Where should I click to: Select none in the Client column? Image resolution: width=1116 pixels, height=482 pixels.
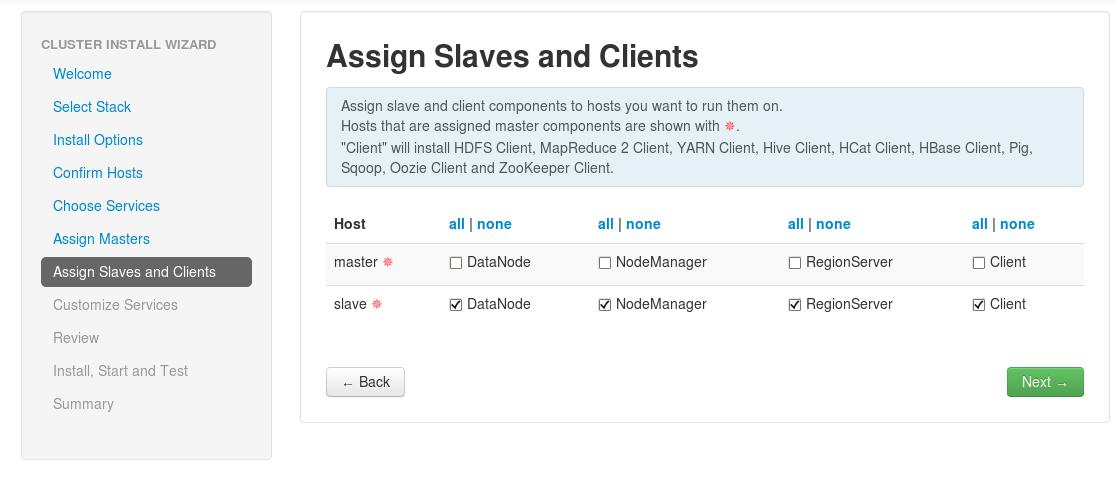(x=1017, y=224)
